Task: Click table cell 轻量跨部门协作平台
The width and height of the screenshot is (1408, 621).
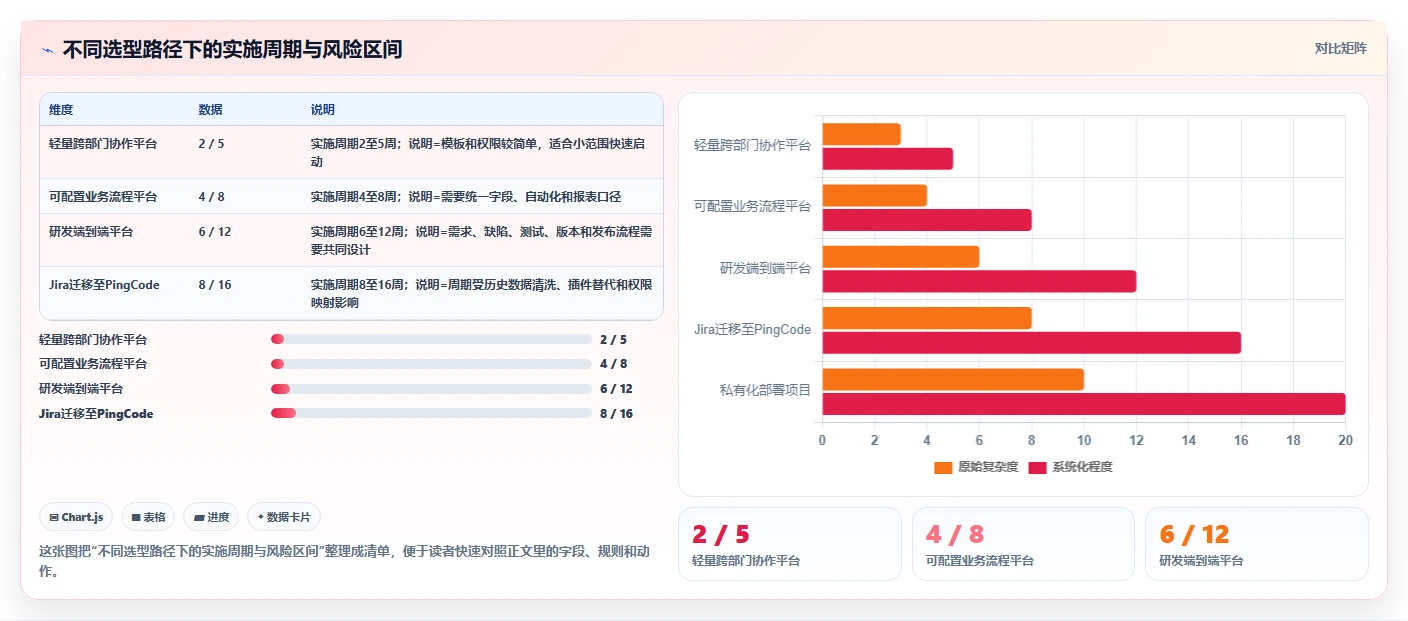Action: pyautogui.click(x=103, y=143)
